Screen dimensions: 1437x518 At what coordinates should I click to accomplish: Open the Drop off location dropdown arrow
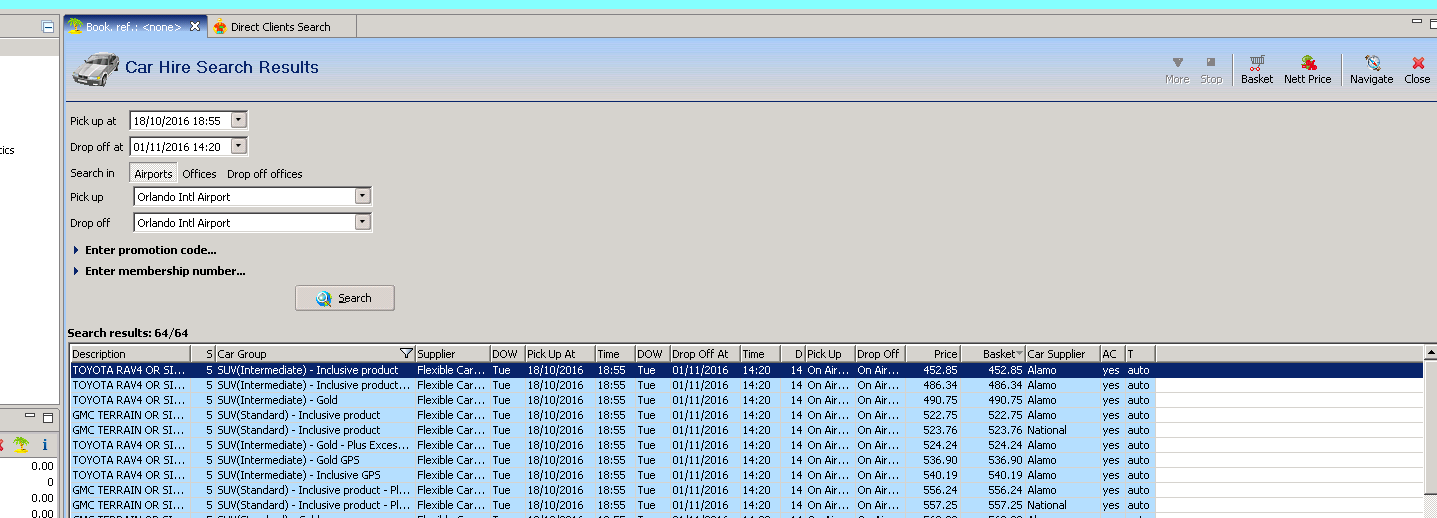point(363,223)
